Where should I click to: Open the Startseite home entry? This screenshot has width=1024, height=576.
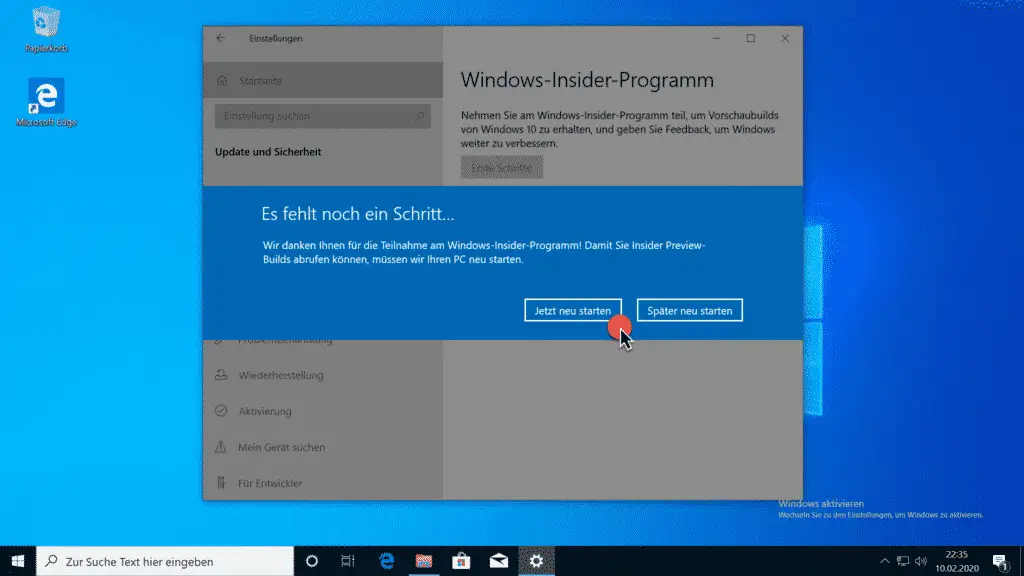pos(323,80)
